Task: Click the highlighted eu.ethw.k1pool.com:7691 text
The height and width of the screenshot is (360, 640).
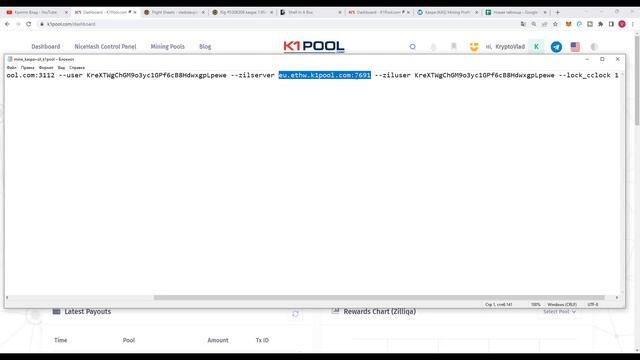Action: click(324, 75)
